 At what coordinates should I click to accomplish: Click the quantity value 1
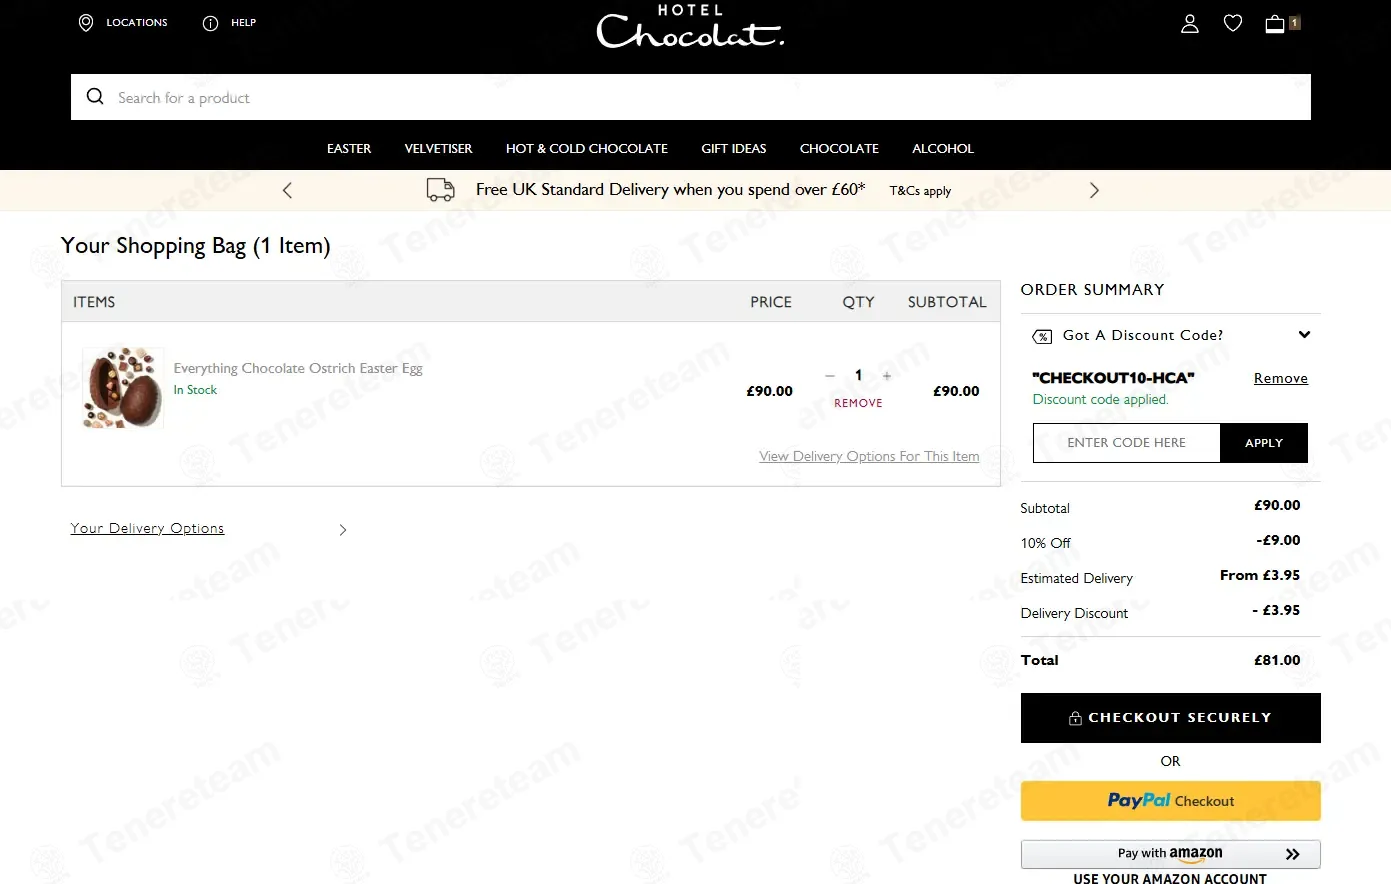click(858, 375)
